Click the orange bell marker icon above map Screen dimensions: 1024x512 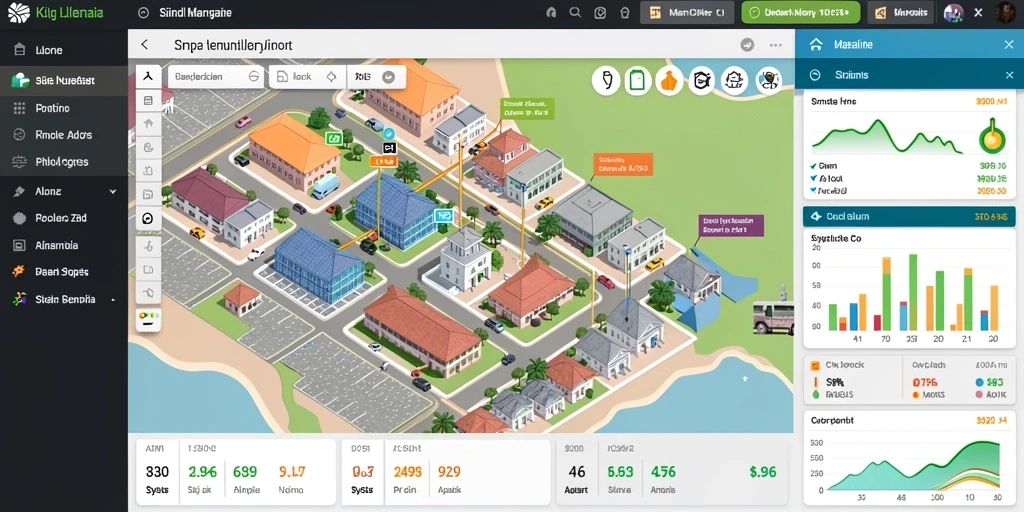(x=669, y=80)
